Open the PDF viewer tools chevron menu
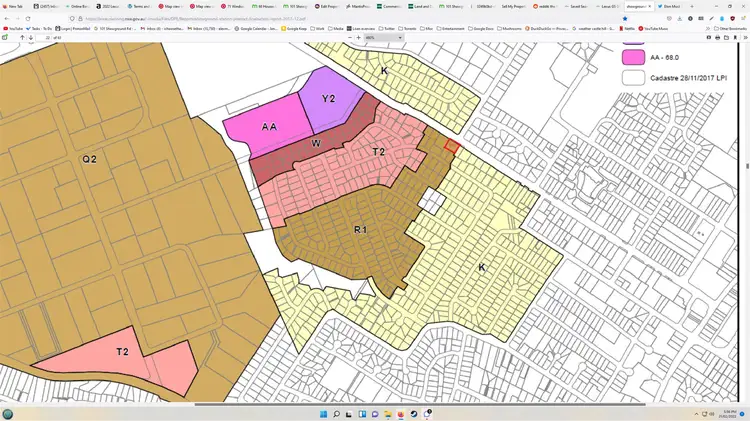The height and width of the screenshot is (421, 750). [x=743, y=38]
